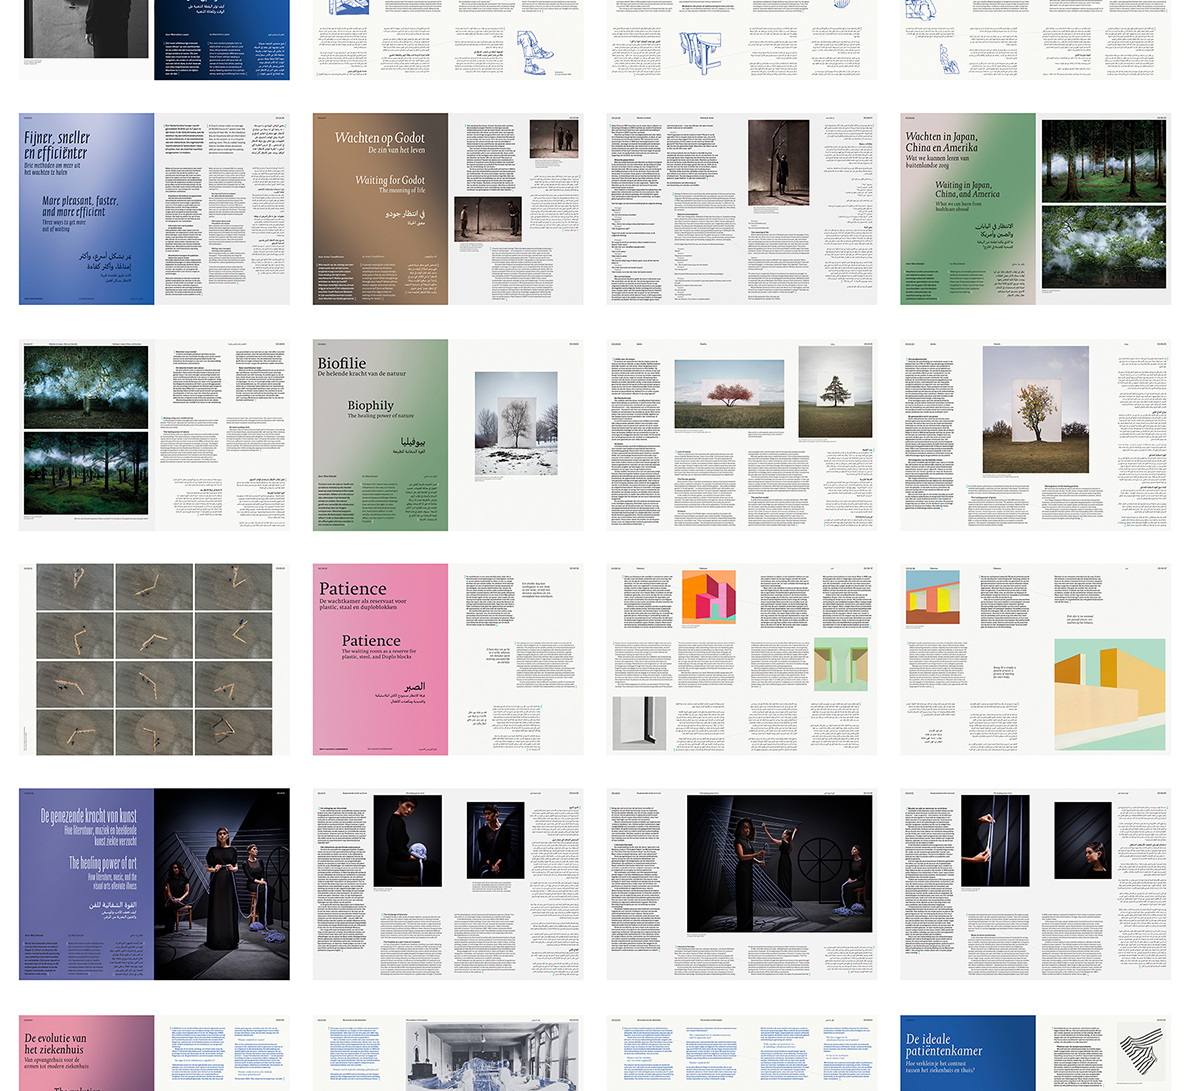The height and width of the screenshot is (1091, 1200).
Task: Select spread with blue ribbon and woman's profile
Action: pos(1035,884)
